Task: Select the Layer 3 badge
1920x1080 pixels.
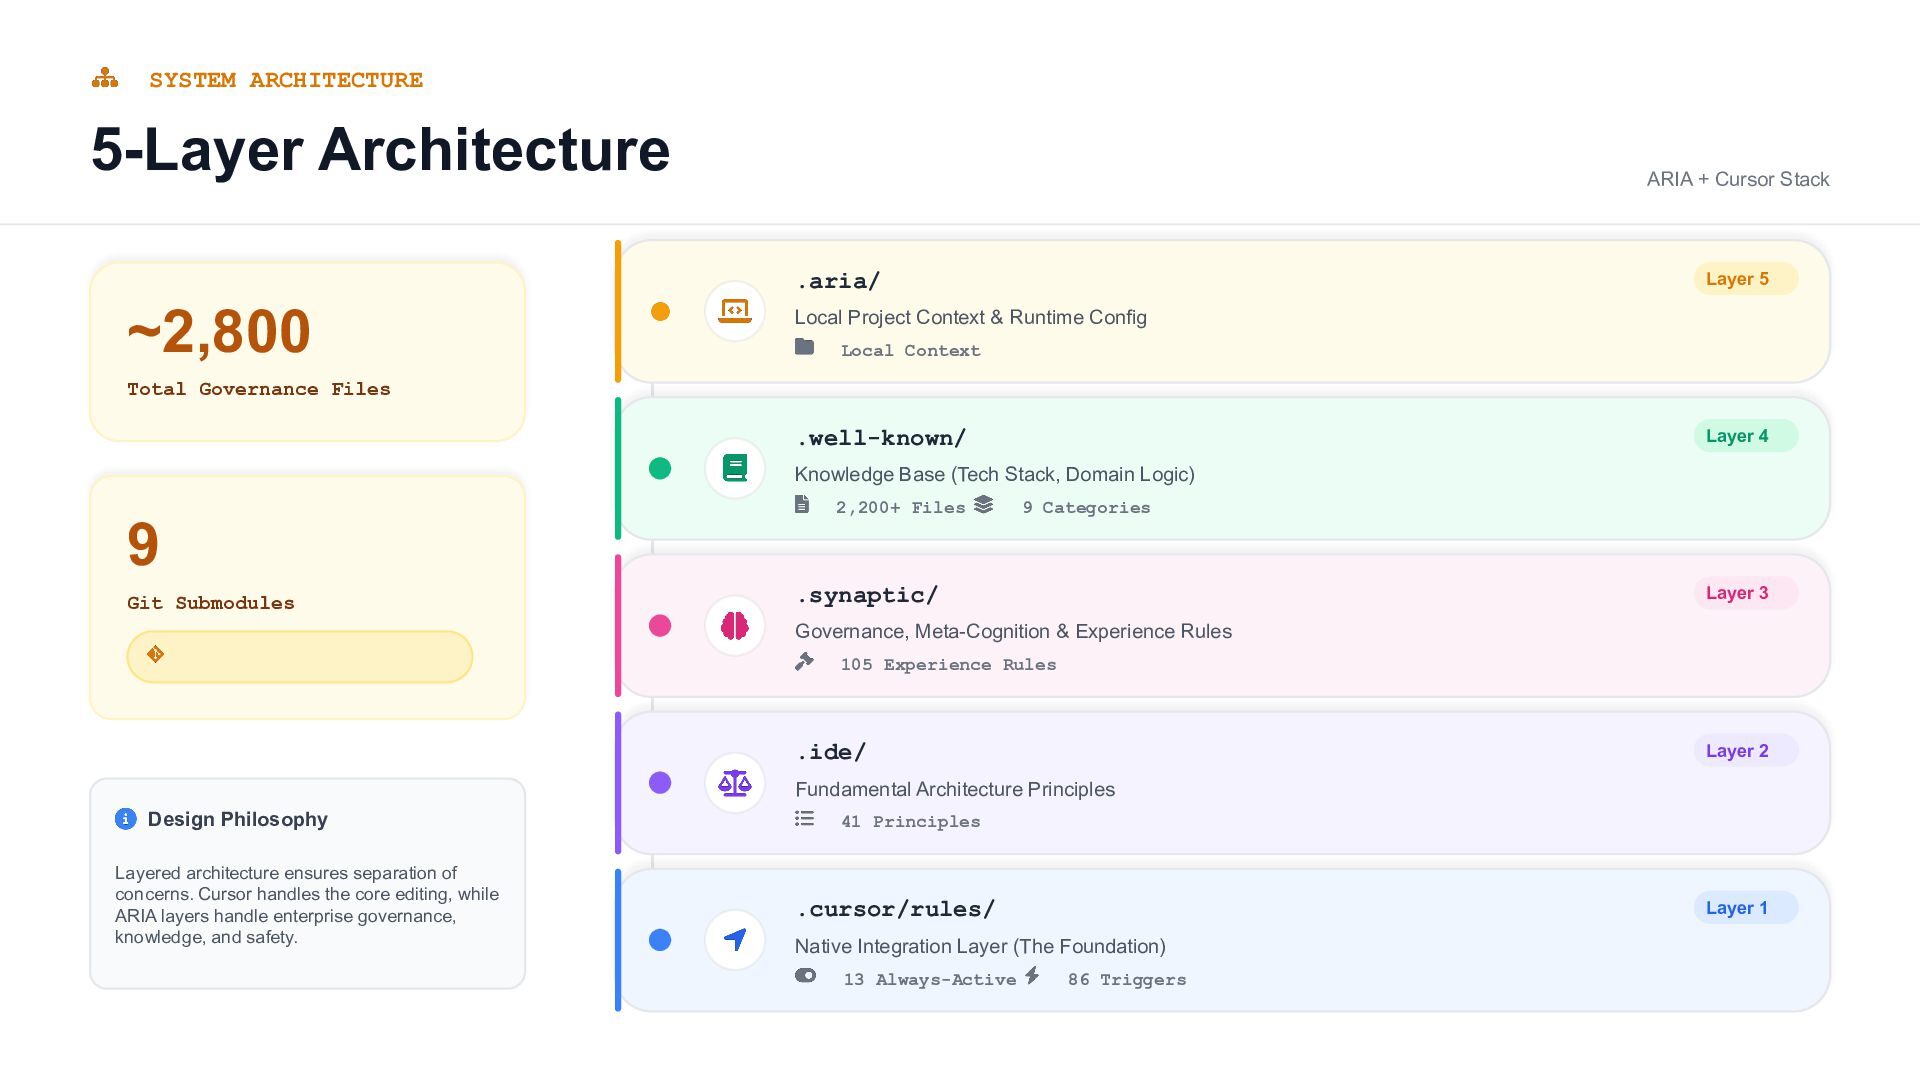Action: tap(1745, 593)
